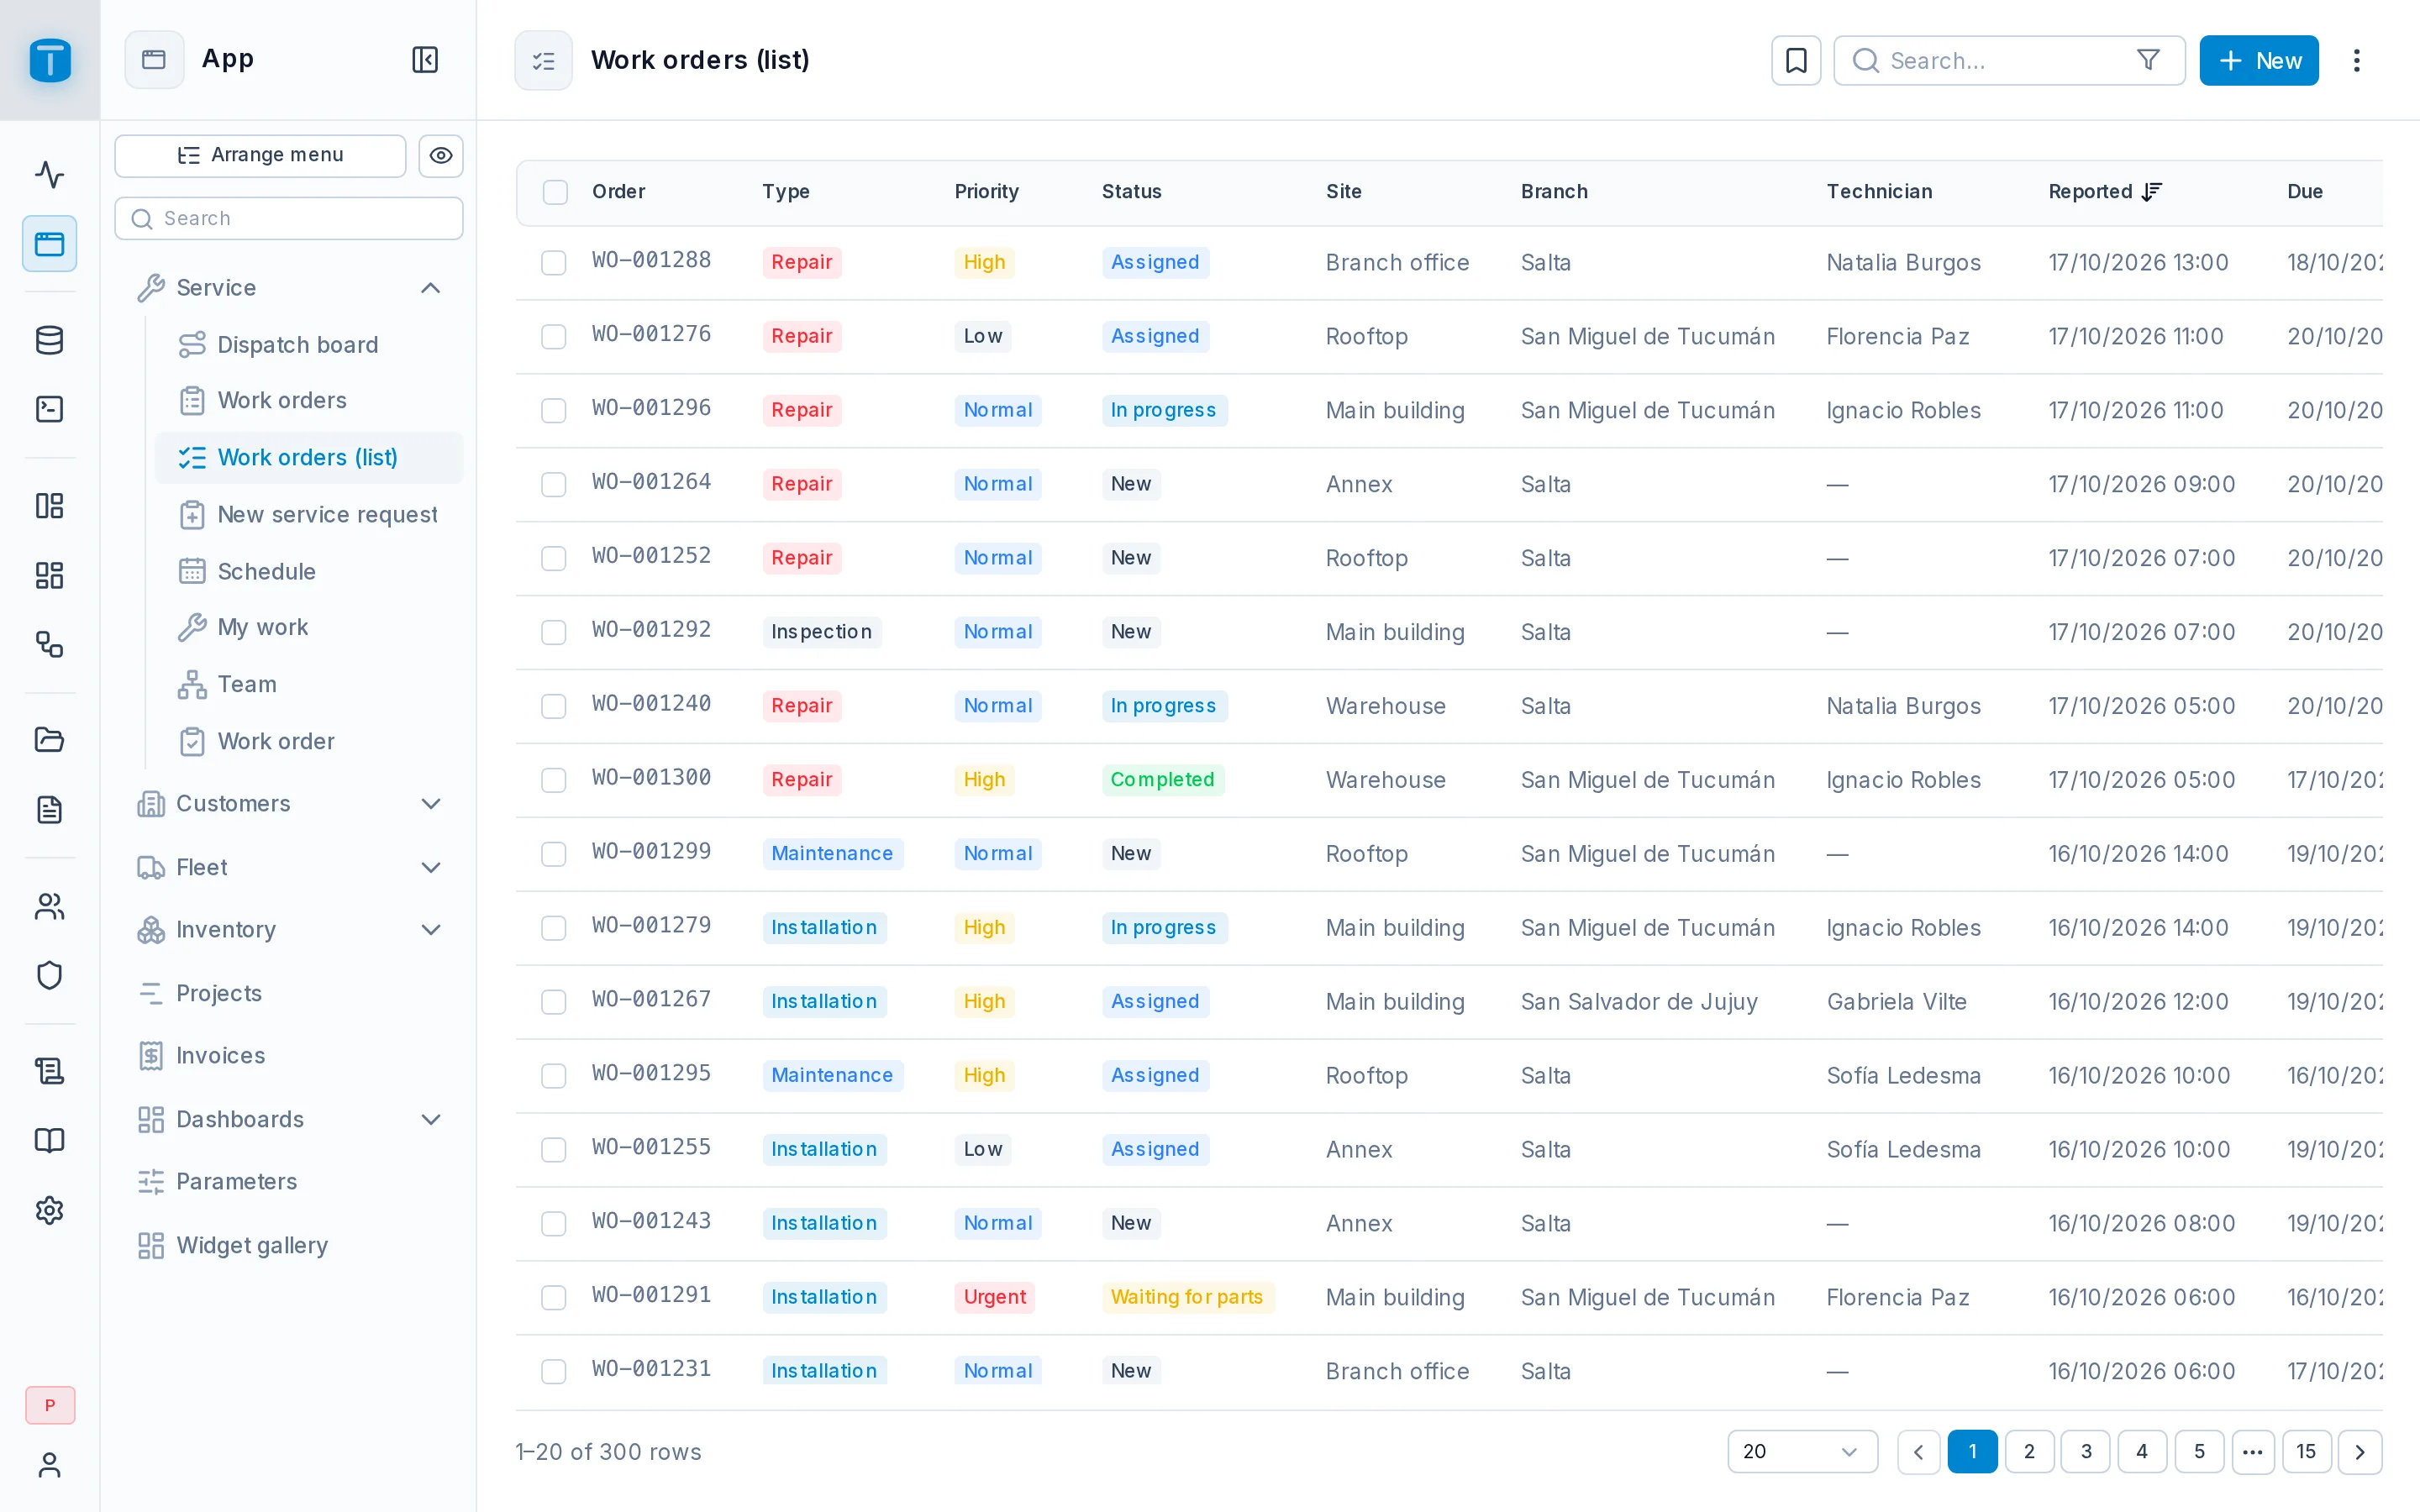Expand the Inventory menu section
Screen dimensions: 2420x1512
tap(430, 929)
